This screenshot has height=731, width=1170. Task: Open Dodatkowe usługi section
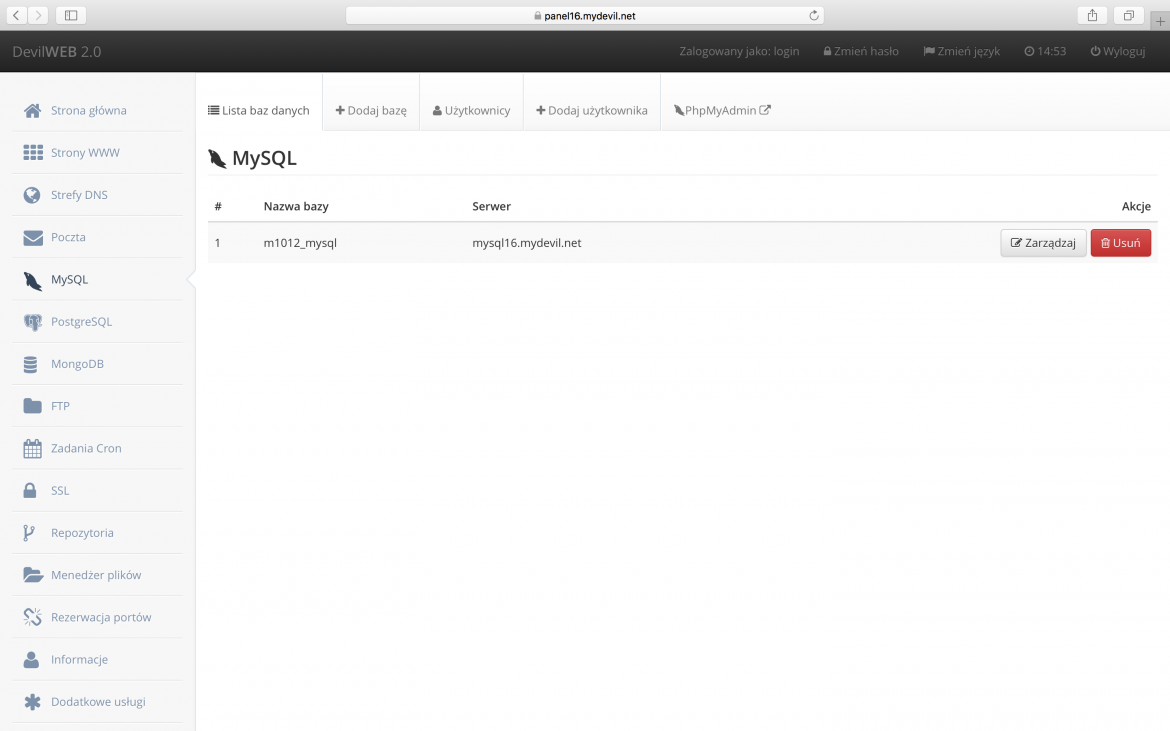(98, 701)
